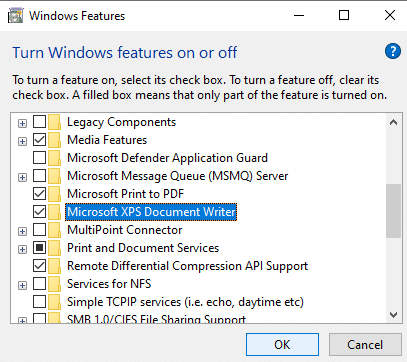Click folder icon beside Simple TCPIP services
The width and height of the screenshot is (407, 362).
pyautogui.click(x=54, y=302)
